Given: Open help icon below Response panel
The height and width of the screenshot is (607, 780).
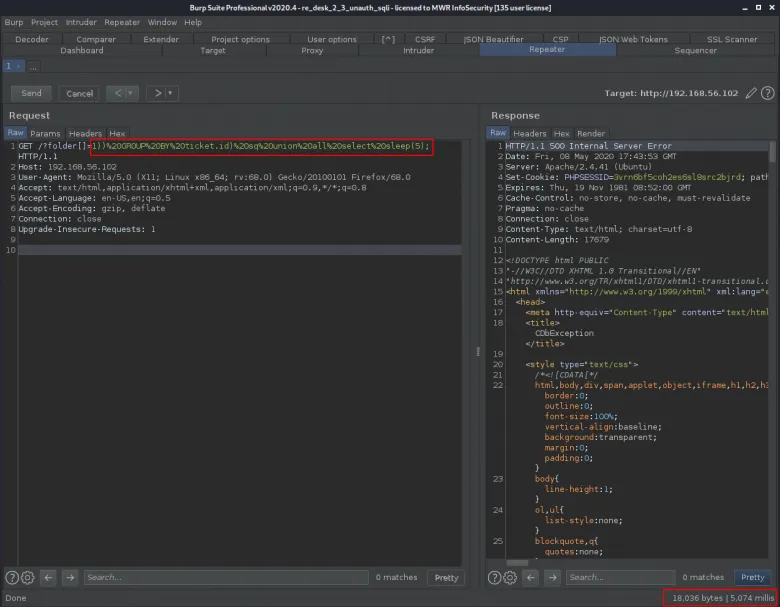Looking at the screenshot, I should coord(494,577).
